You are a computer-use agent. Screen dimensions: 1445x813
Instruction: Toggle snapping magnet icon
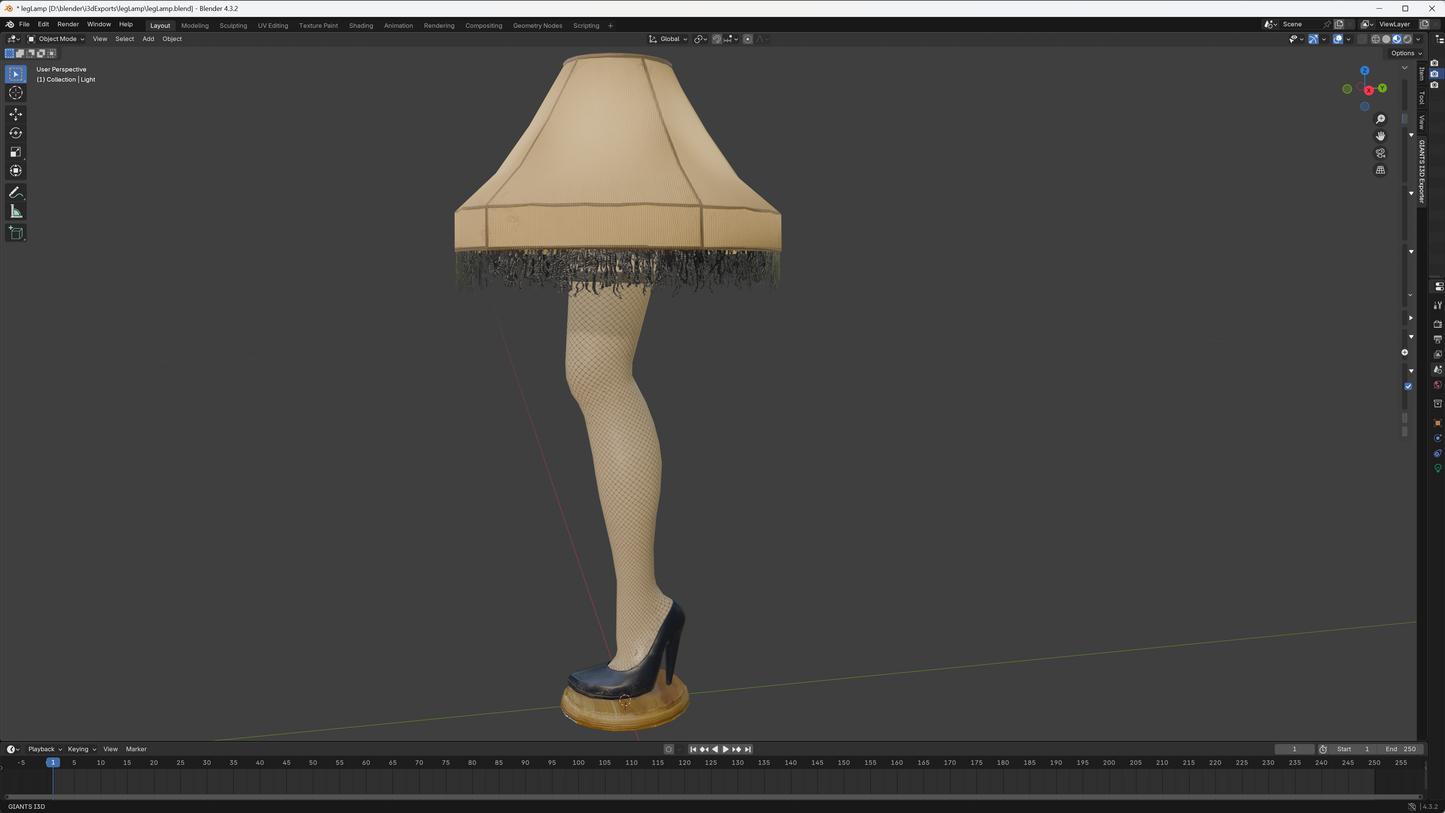tap(717, 39)
